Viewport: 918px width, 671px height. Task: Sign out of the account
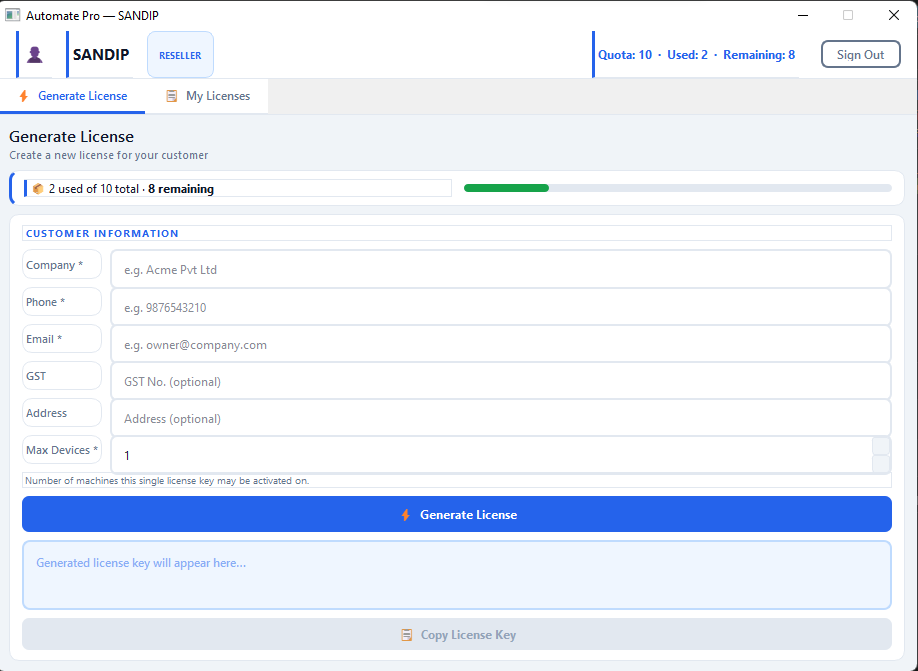point(860,54)
